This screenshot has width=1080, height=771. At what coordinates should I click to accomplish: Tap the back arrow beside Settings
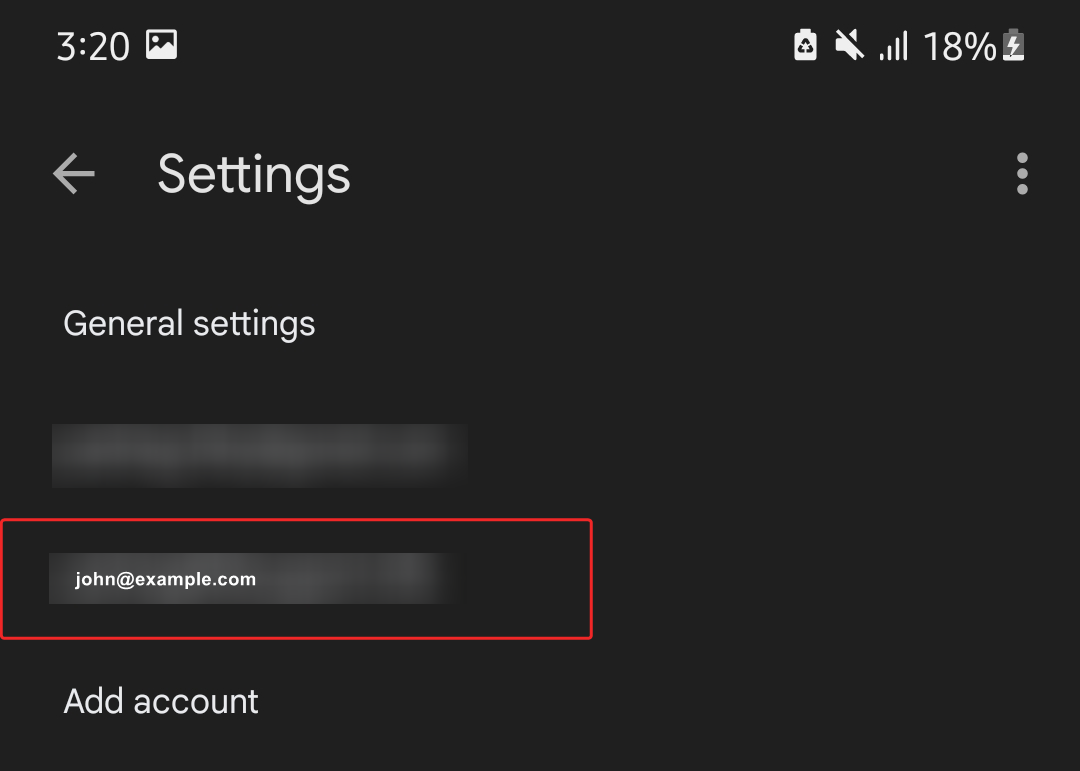click(74, 174)
